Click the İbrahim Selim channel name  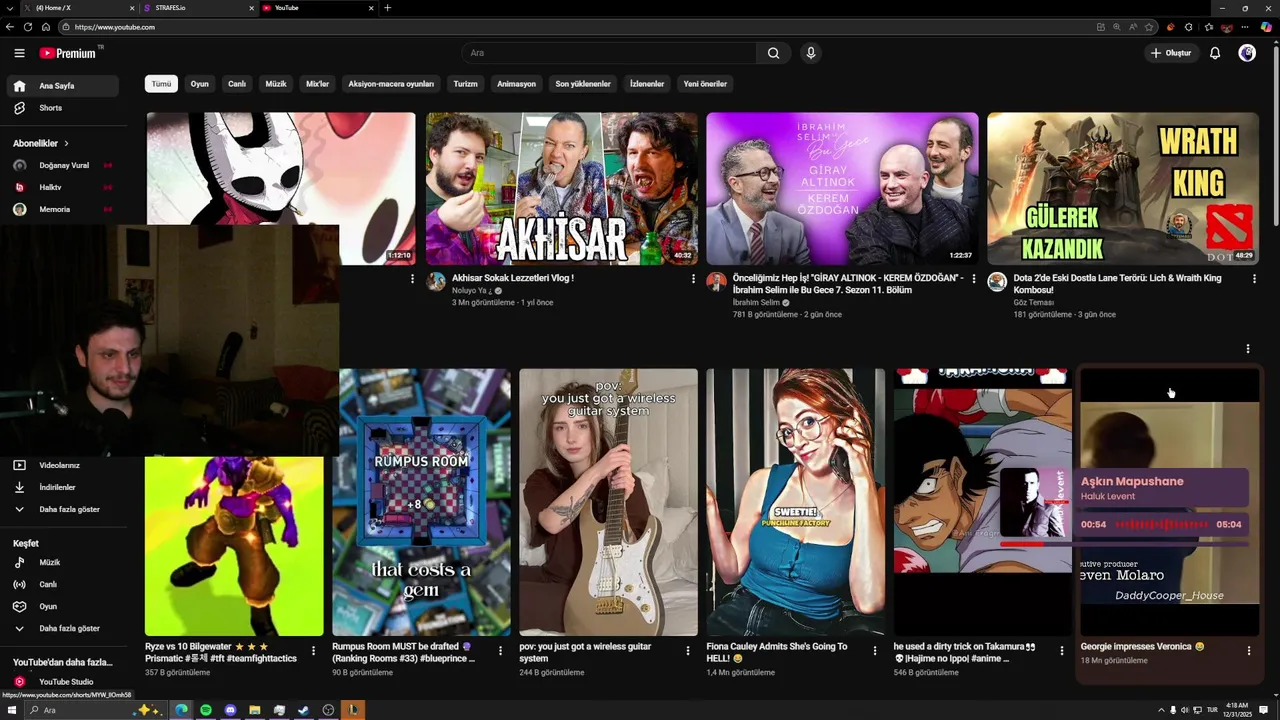[x=756, y=302]
